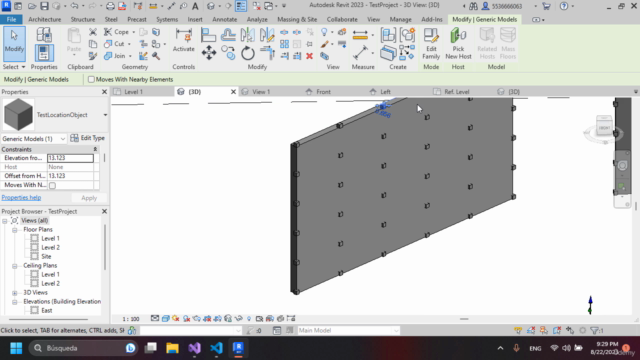The height and width of the screenshot is (360, 640).
Task: Click the Delete red X icon
Action: click(x=309, y=56)
